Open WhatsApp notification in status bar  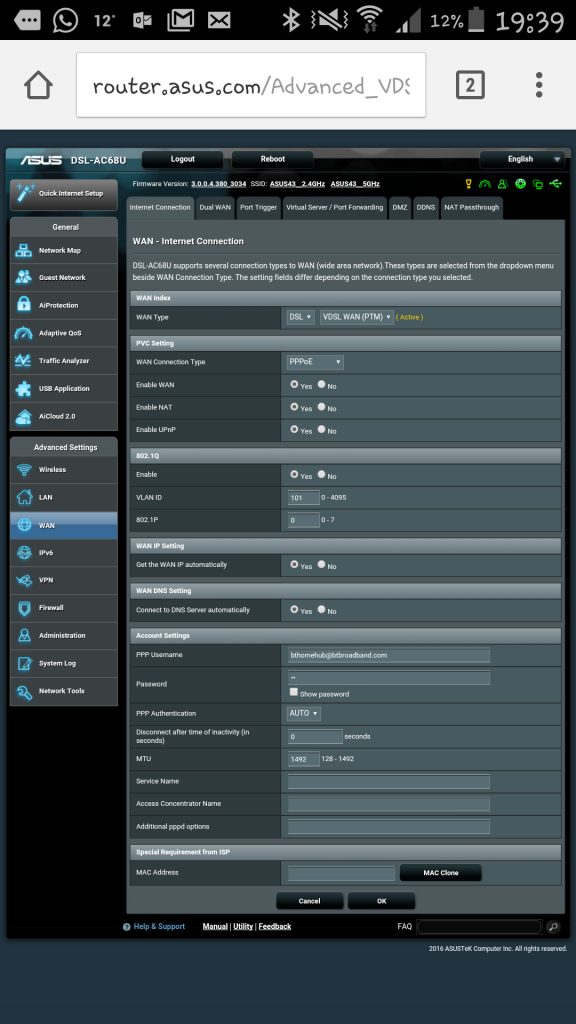[x=65, y=20]
